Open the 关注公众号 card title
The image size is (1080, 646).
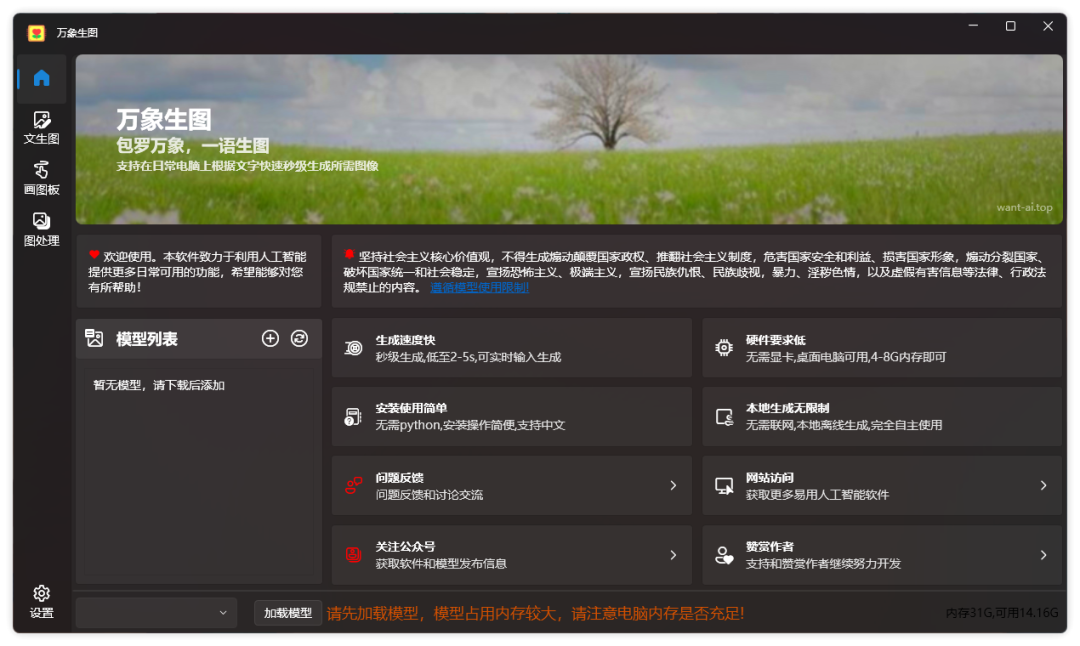click(x=406, y=546)
